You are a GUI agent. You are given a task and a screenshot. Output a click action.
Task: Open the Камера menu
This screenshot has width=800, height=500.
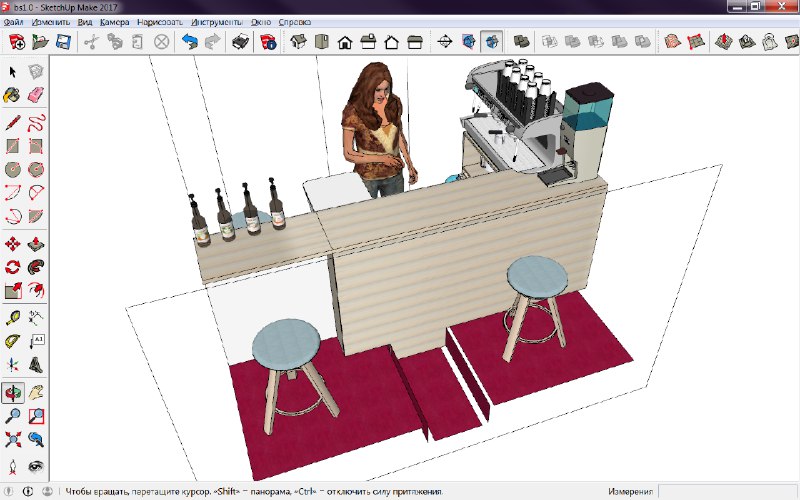point(114,21)
